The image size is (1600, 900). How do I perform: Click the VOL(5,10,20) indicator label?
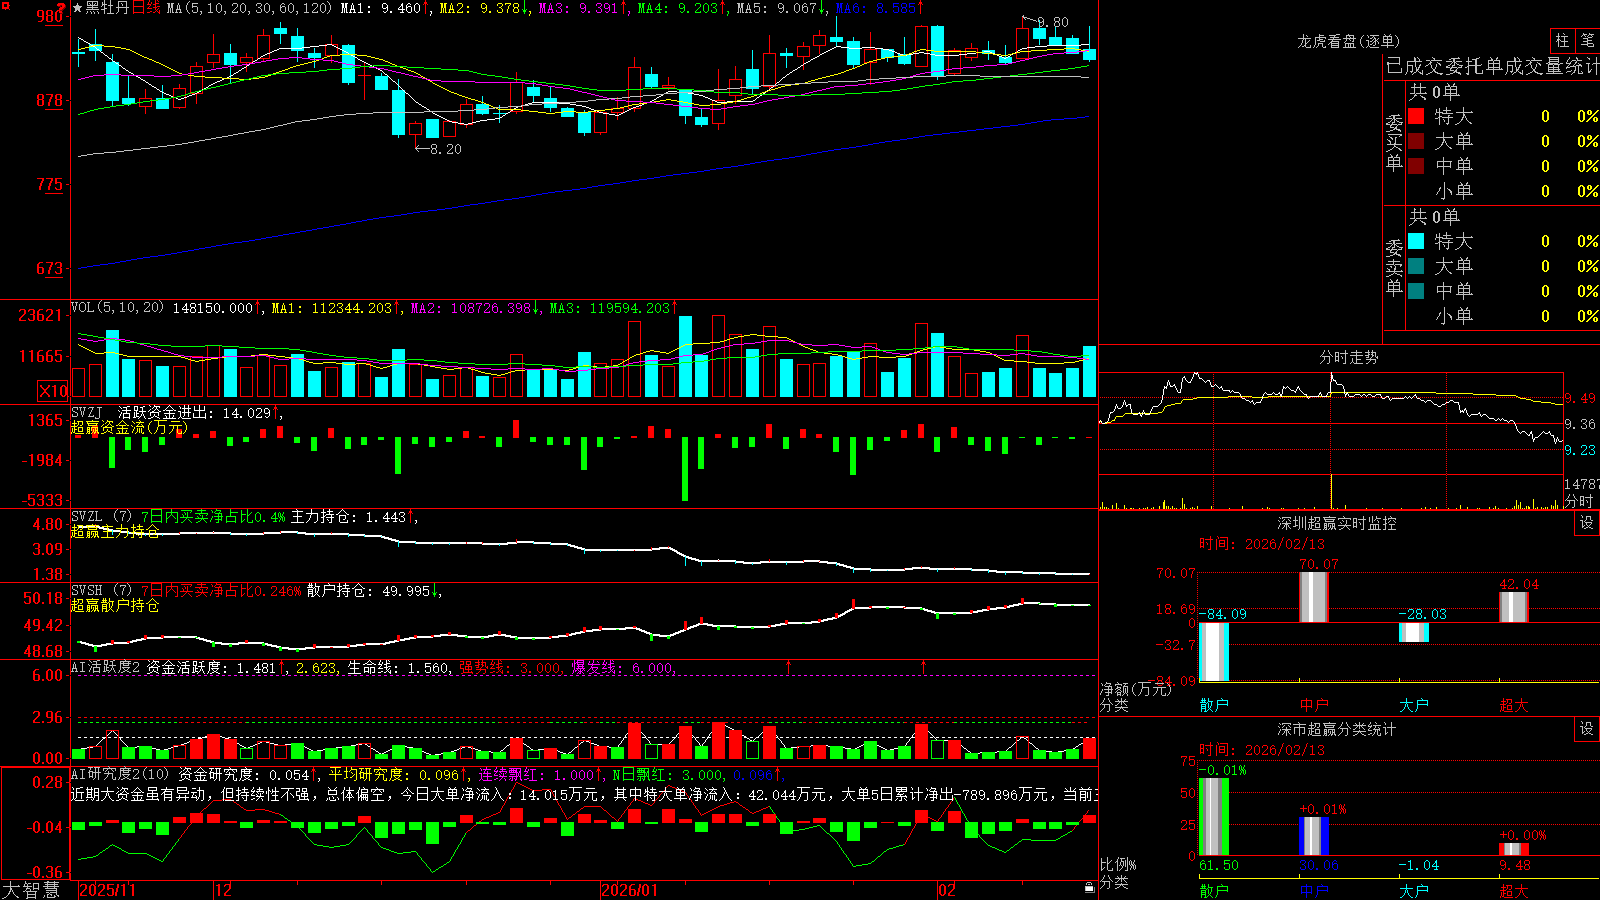pos(117,307)
